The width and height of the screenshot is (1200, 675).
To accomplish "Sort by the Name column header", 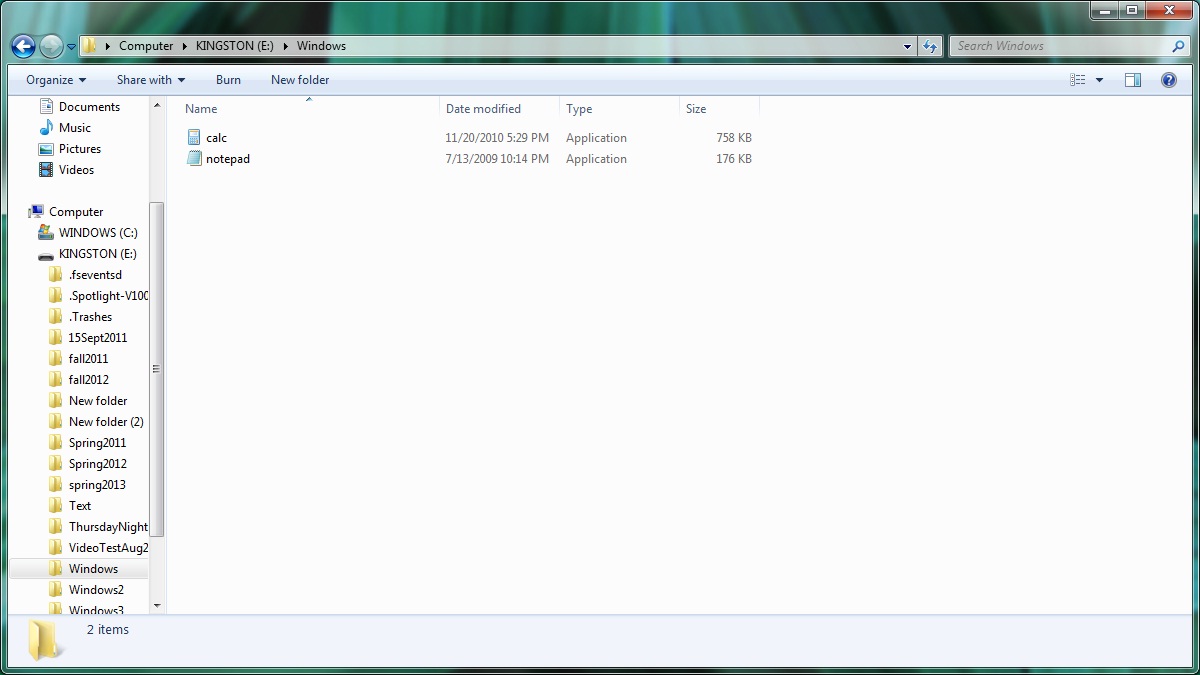I will (x=201, y=109).
